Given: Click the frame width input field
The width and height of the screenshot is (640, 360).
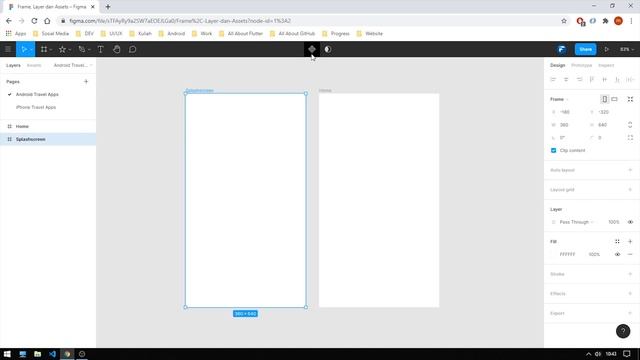Looking at the screenshot, I should (567, 125).
